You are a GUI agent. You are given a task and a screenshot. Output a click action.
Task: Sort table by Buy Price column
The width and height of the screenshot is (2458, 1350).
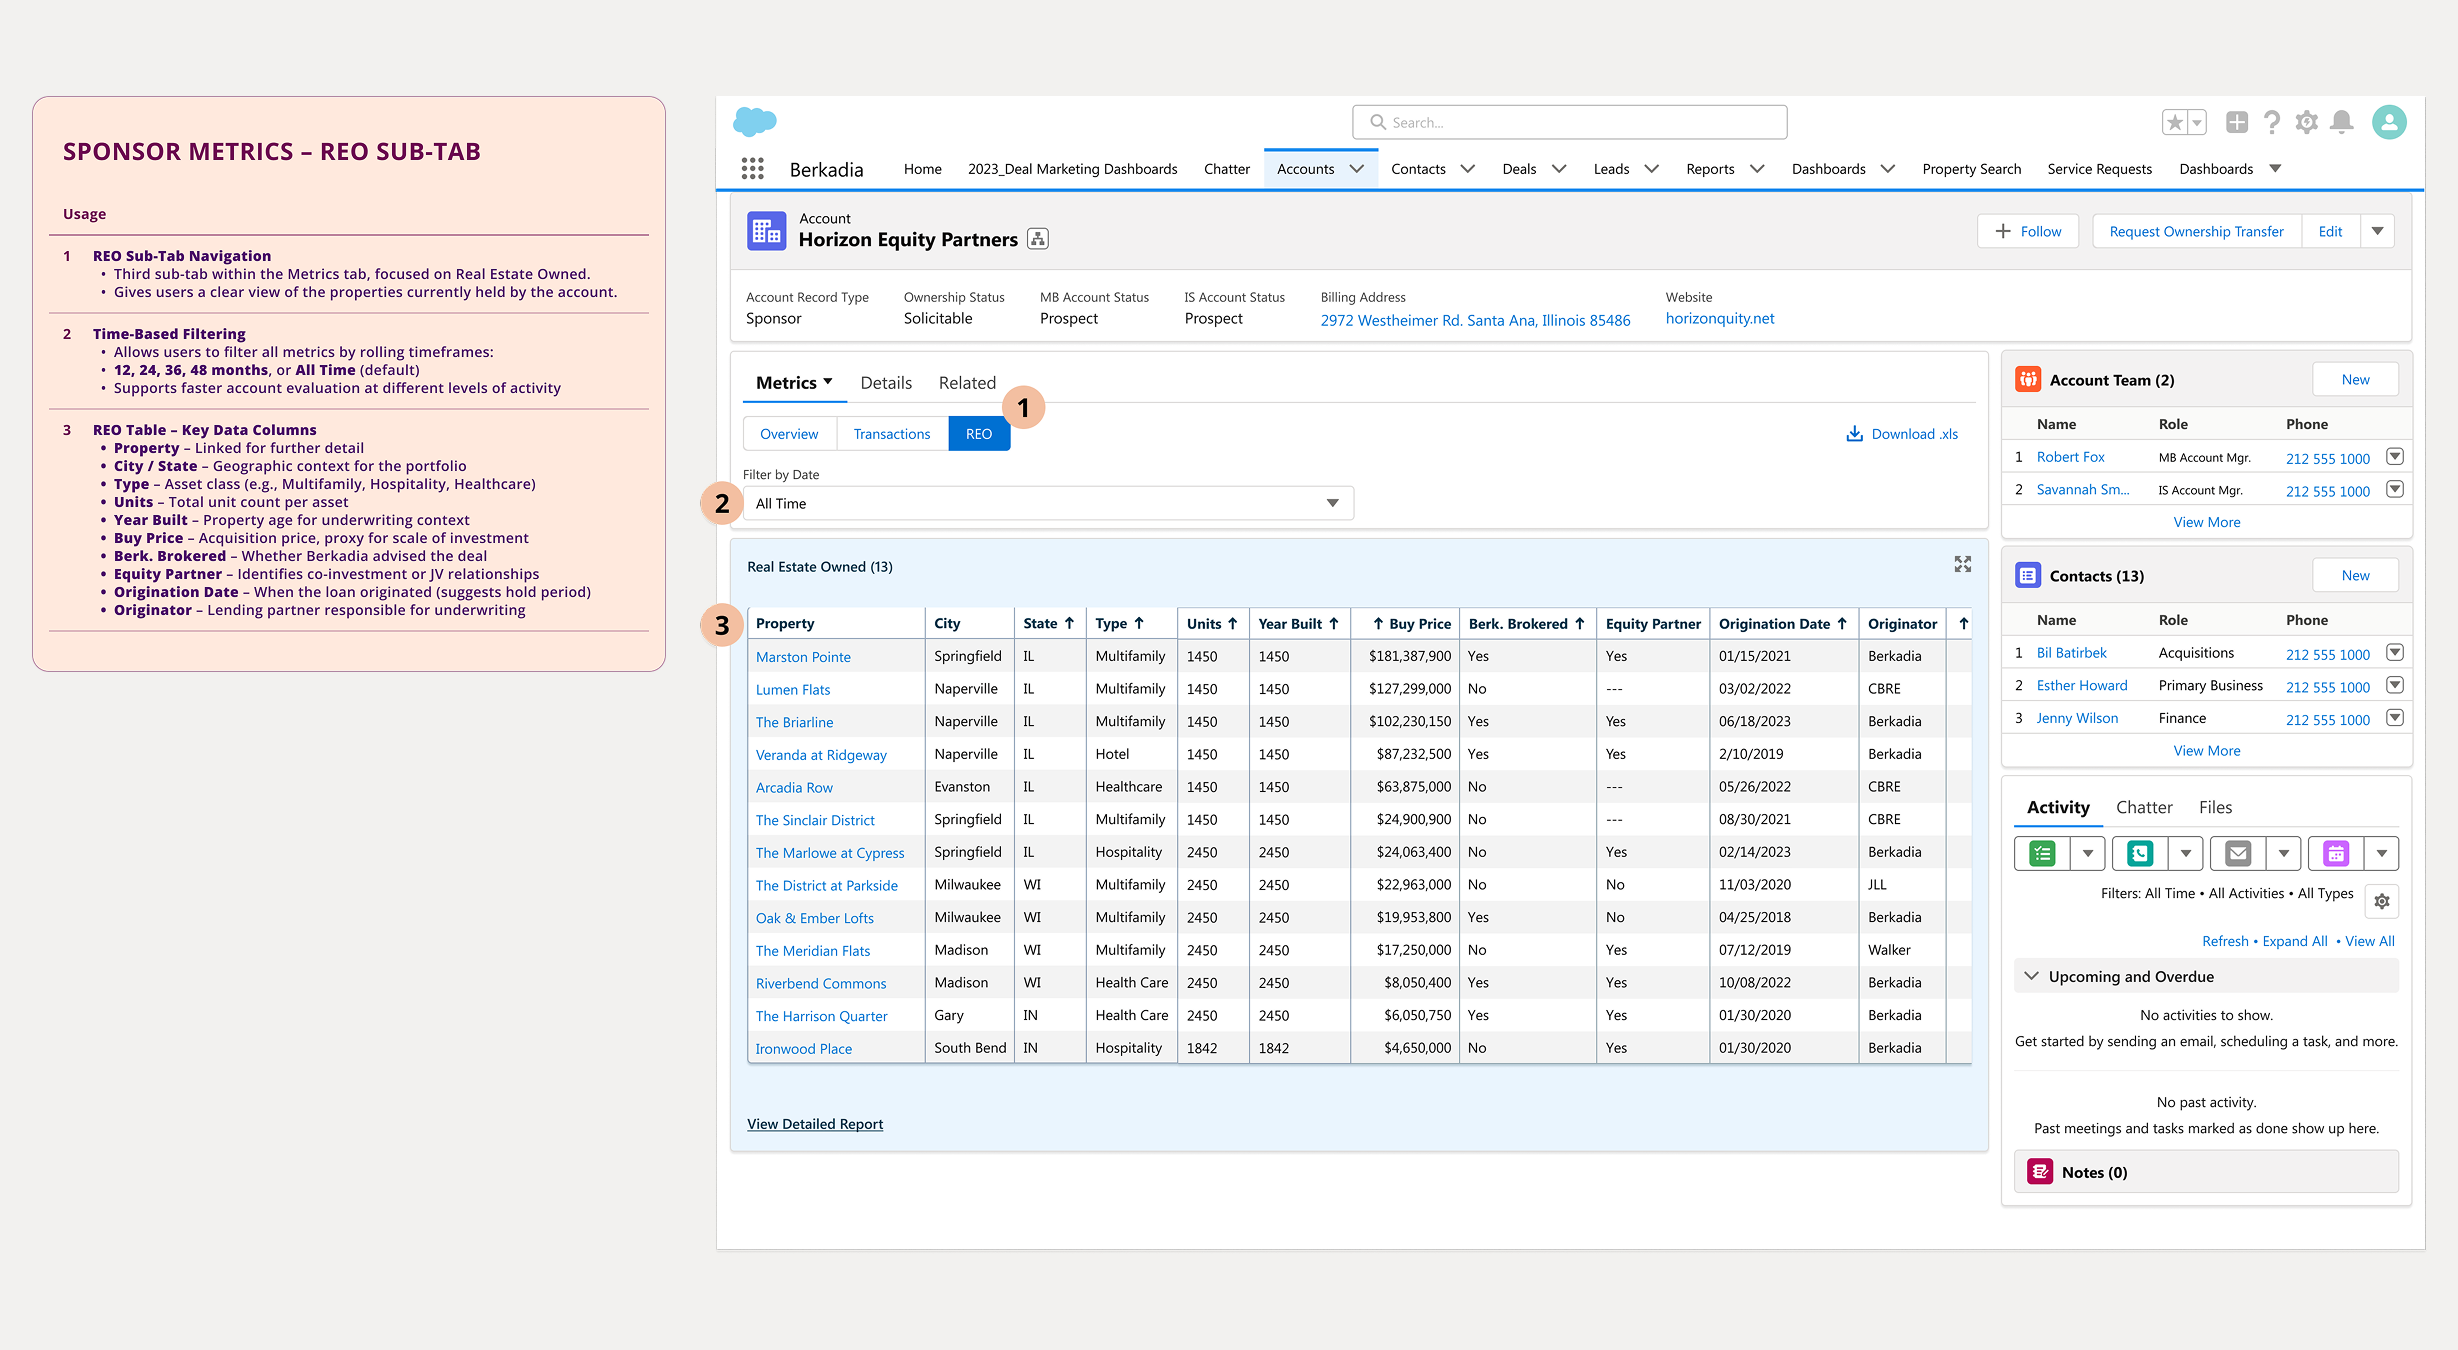(1411, 623)
